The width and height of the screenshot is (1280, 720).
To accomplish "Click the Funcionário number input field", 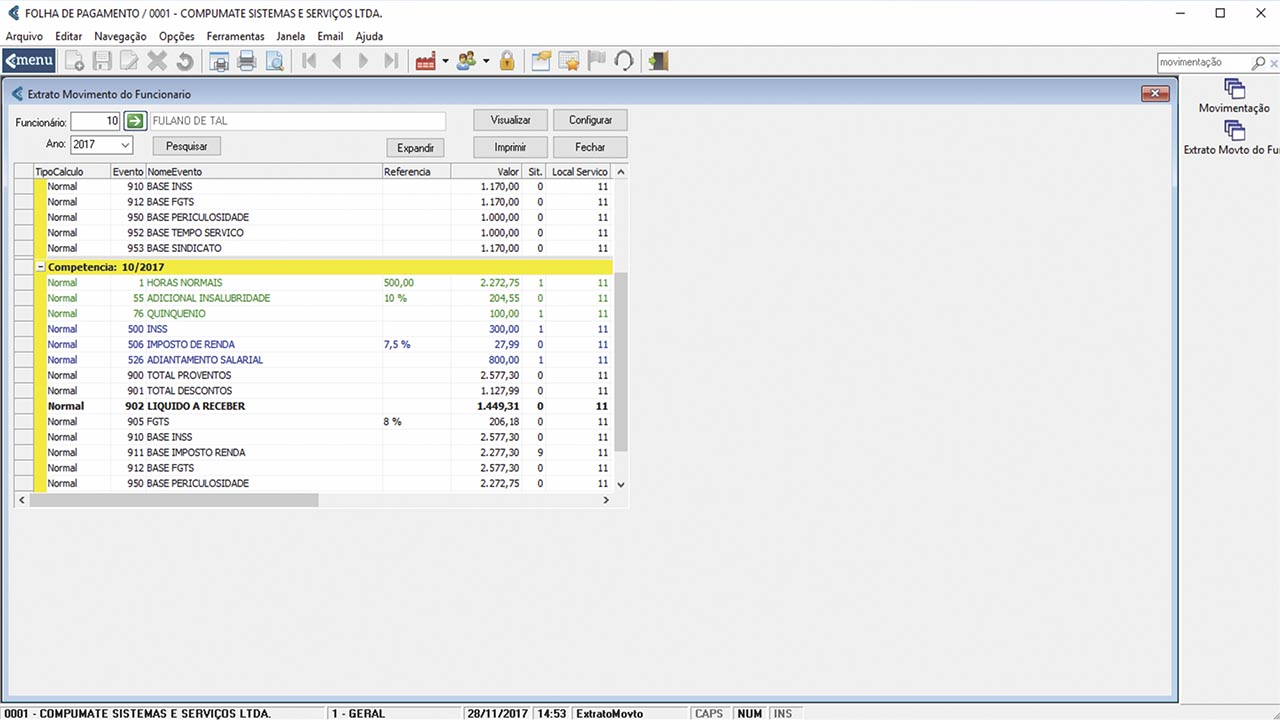I will 95,121.
